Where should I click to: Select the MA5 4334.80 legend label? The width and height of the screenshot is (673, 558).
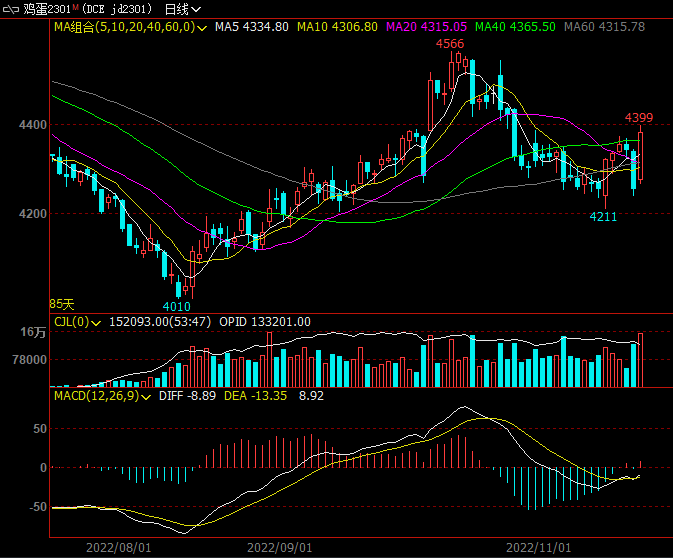251,27
